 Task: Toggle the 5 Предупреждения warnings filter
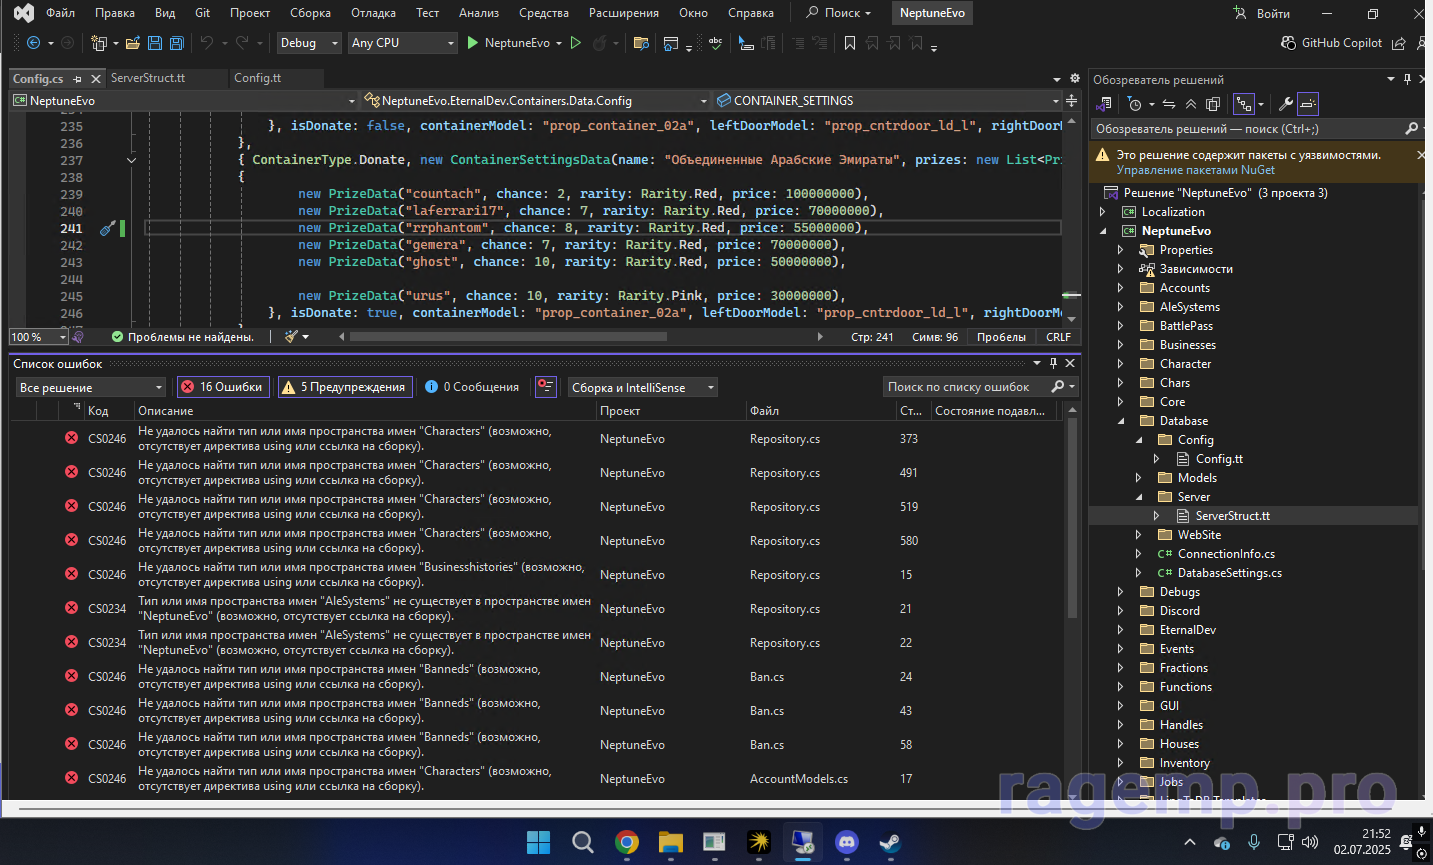tap(344, 387)
